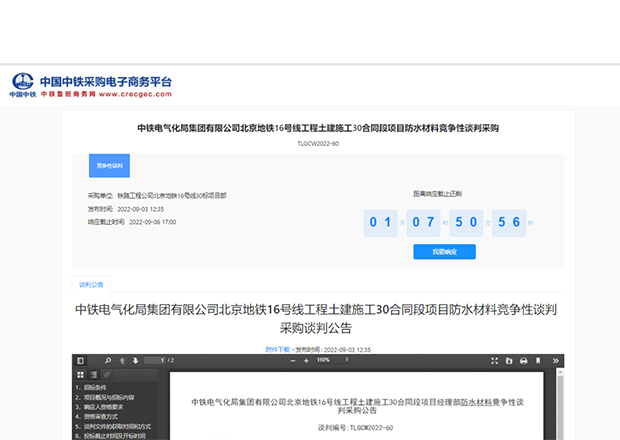
Task: Click the www.crecgec.com site address text
Action: click(x=135, y=94)
